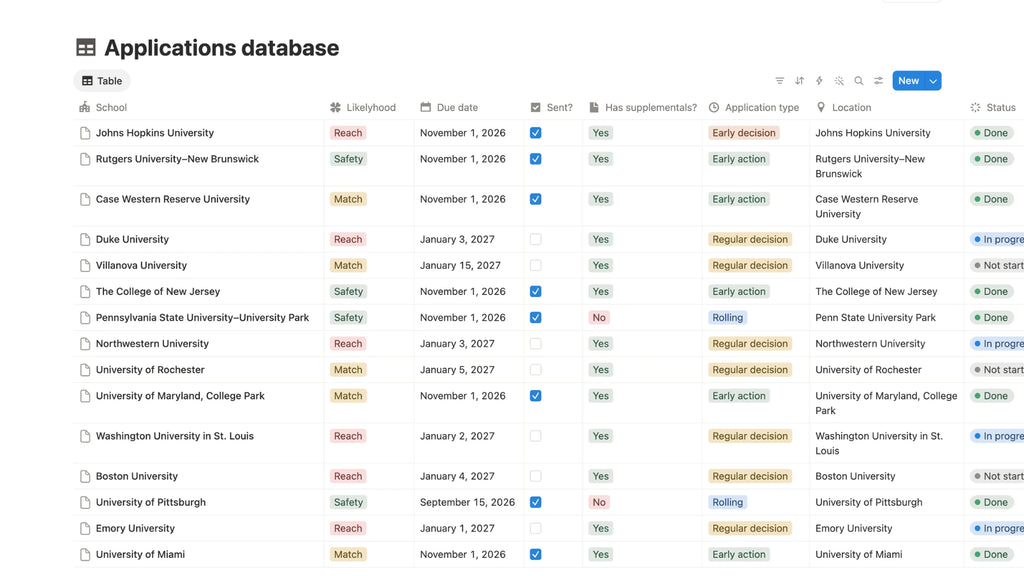Image resolution: width=1024 pixels, height=576 pixels.
Task: Check Sent box for Northwestern University
Action: 536,344
